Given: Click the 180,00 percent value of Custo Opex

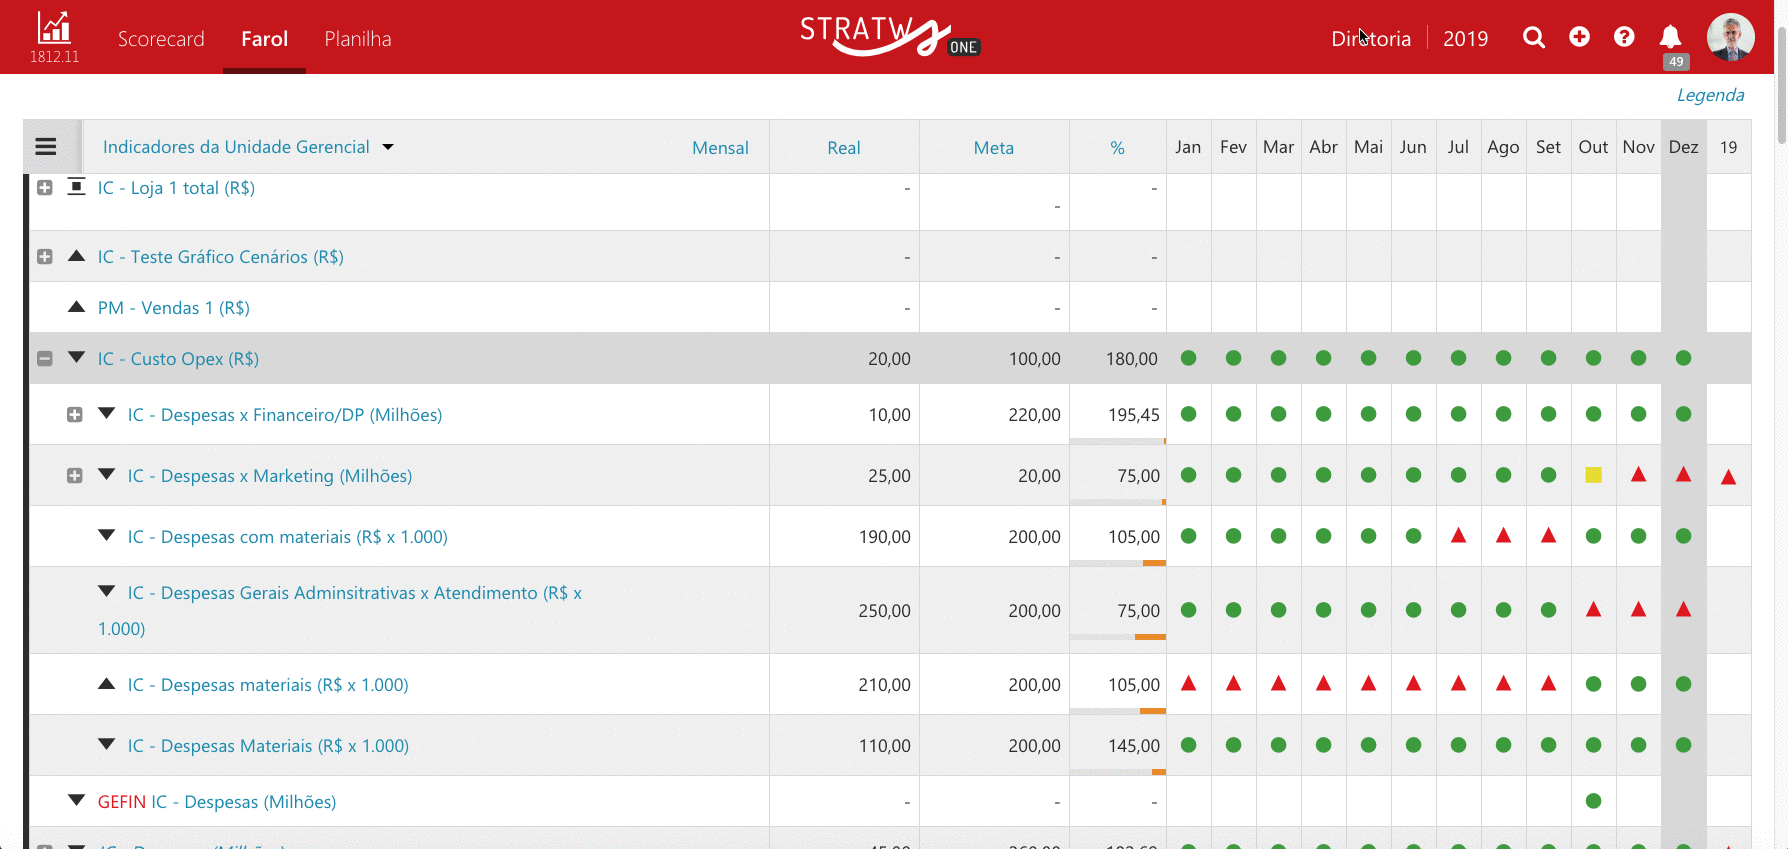Looking at the screenshot, I should tap(1131, 359).
